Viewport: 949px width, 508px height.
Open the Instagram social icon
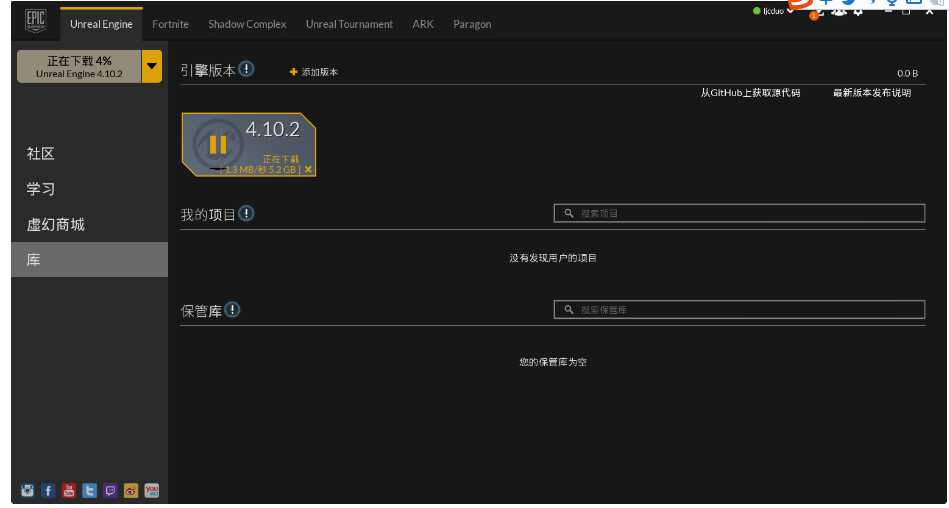[28, 490]
